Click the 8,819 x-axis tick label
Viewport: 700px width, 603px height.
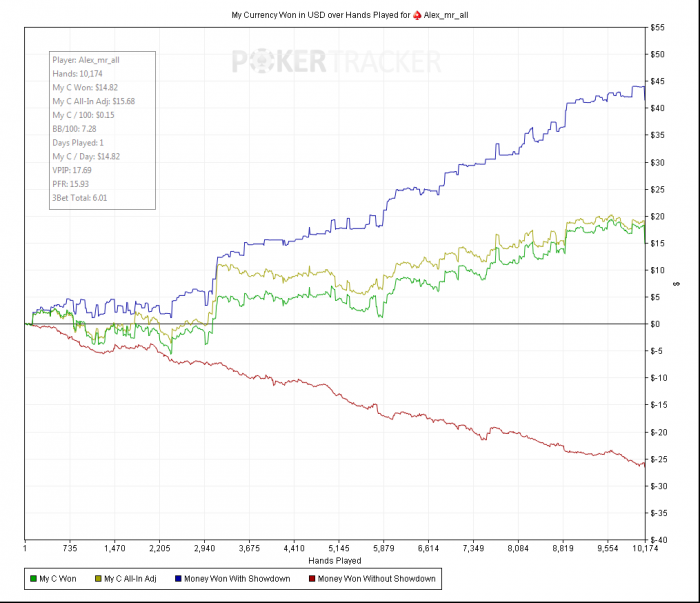pos(563,548)
